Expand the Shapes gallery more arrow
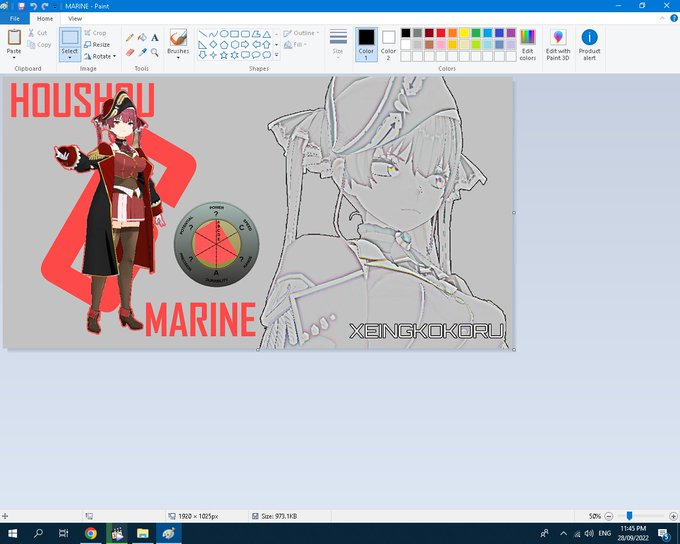Image resolution: width=680 pixels, height=544 pixels. (x=277, y=55)
